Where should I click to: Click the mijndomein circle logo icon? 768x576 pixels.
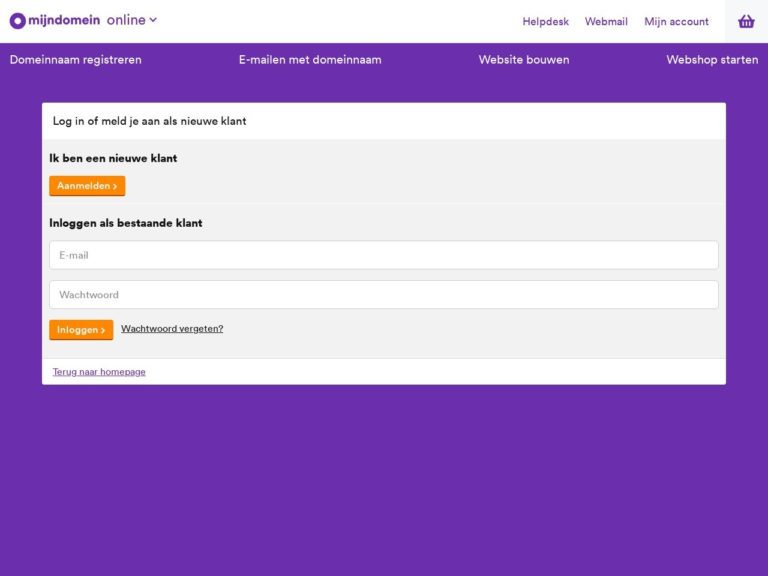pyautogui.click(x=18, y=21)
